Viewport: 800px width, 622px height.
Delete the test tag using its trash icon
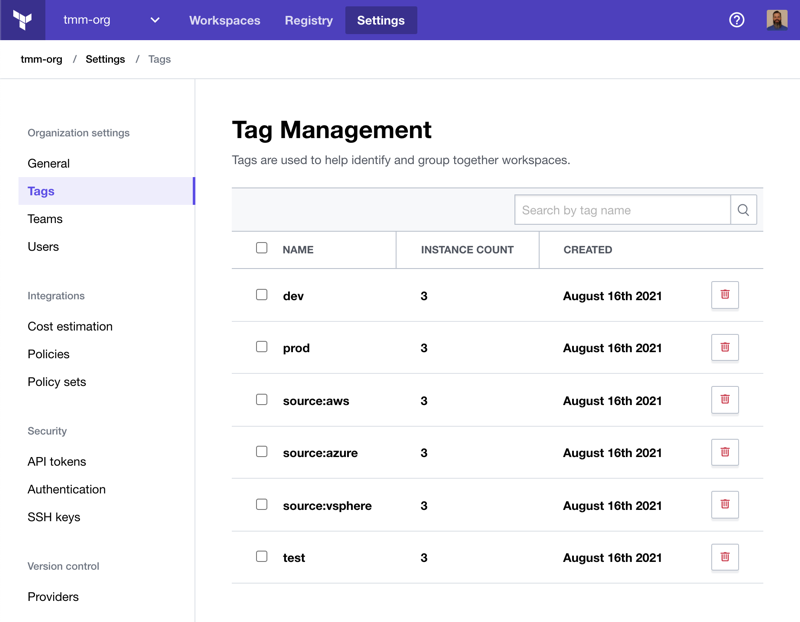coord(724,557)
